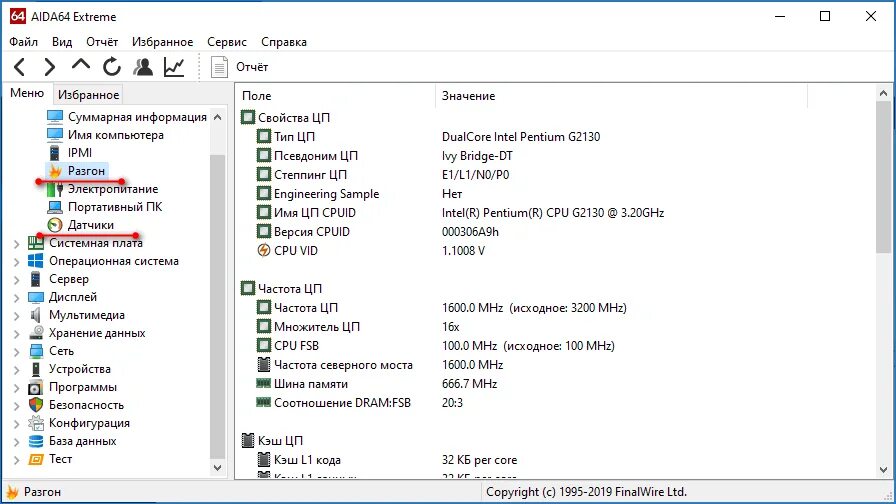Click the Операционная система Windows logo icon
The height and width of the screenshot is (504, 896).
click(35, 261)
